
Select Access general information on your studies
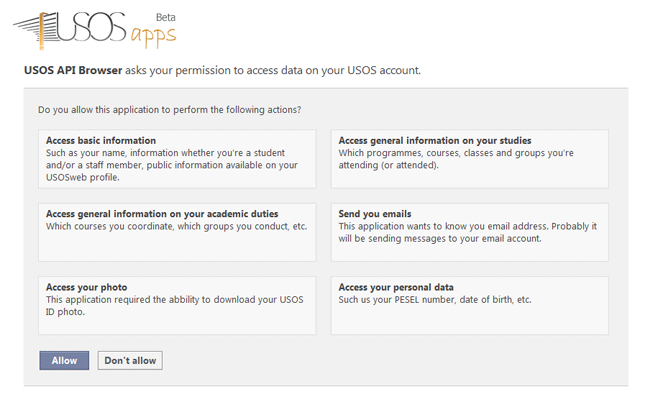tap(470, 159)
